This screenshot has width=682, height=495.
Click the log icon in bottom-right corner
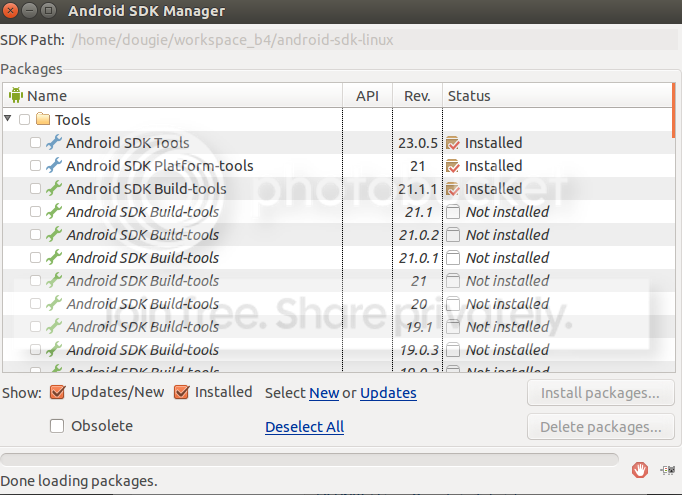tap(666, 469)
